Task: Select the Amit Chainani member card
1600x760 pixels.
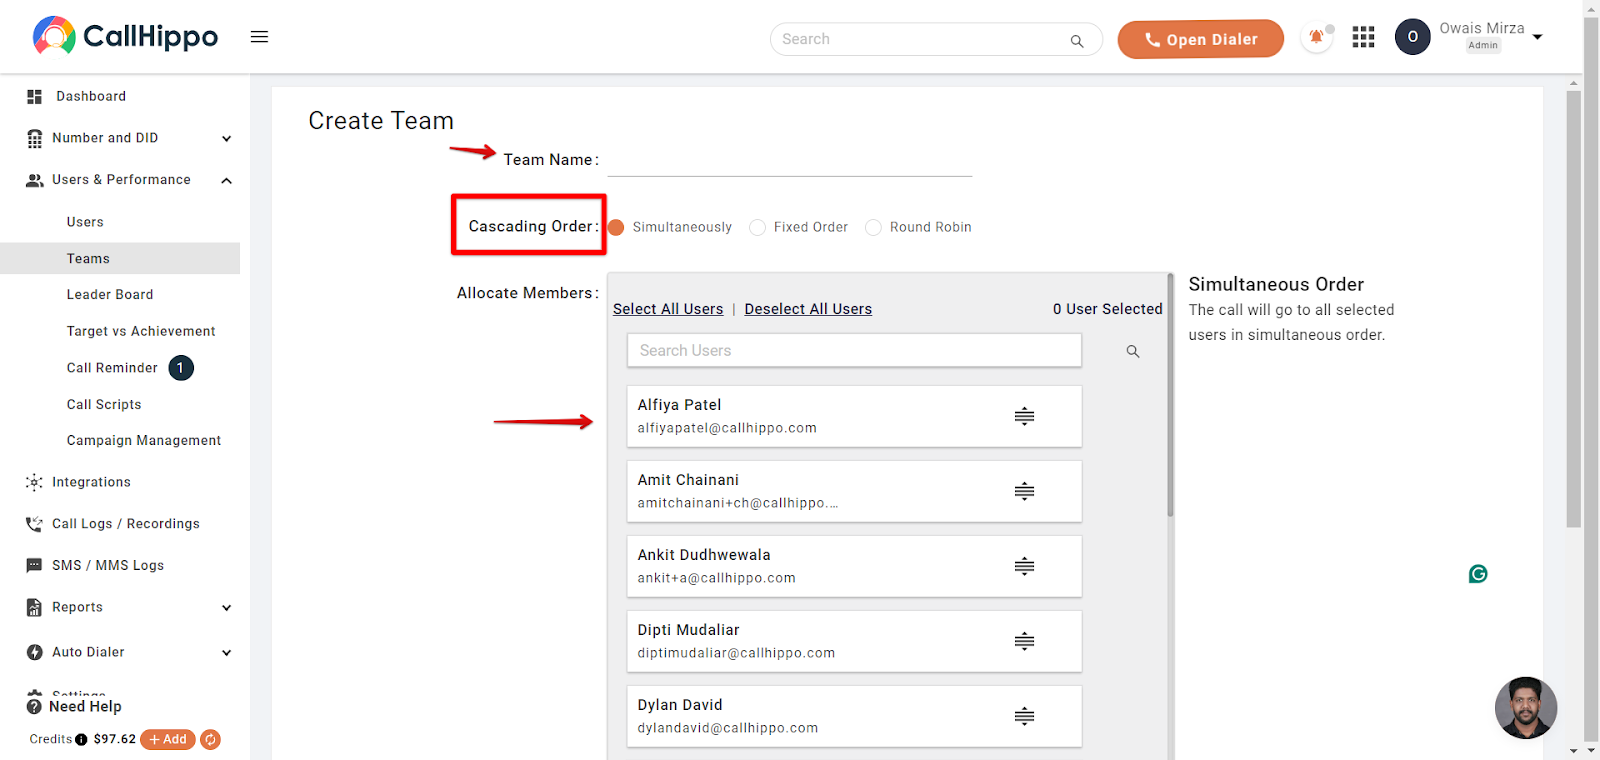Action: [854, 491]
